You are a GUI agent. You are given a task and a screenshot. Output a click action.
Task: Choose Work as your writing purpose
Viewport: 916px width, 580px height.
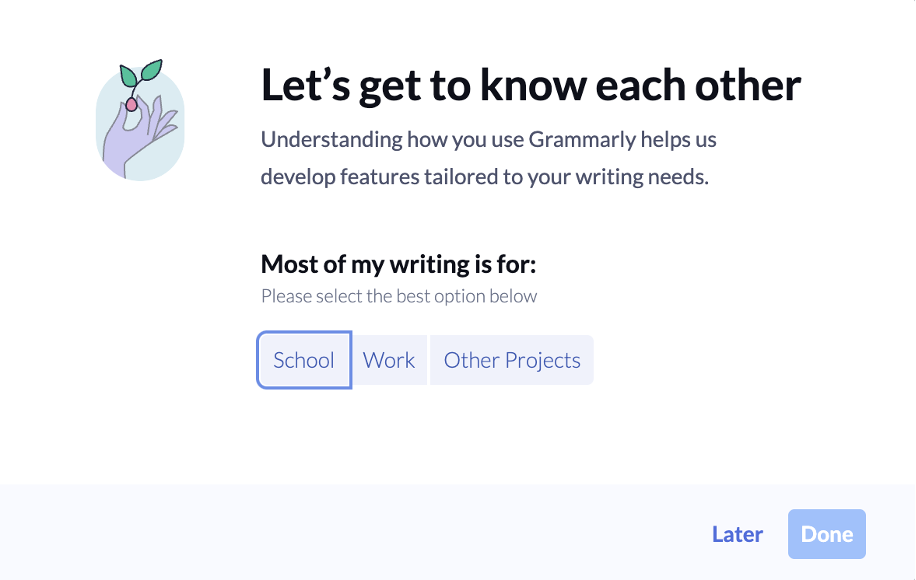[x=389, y=360]
